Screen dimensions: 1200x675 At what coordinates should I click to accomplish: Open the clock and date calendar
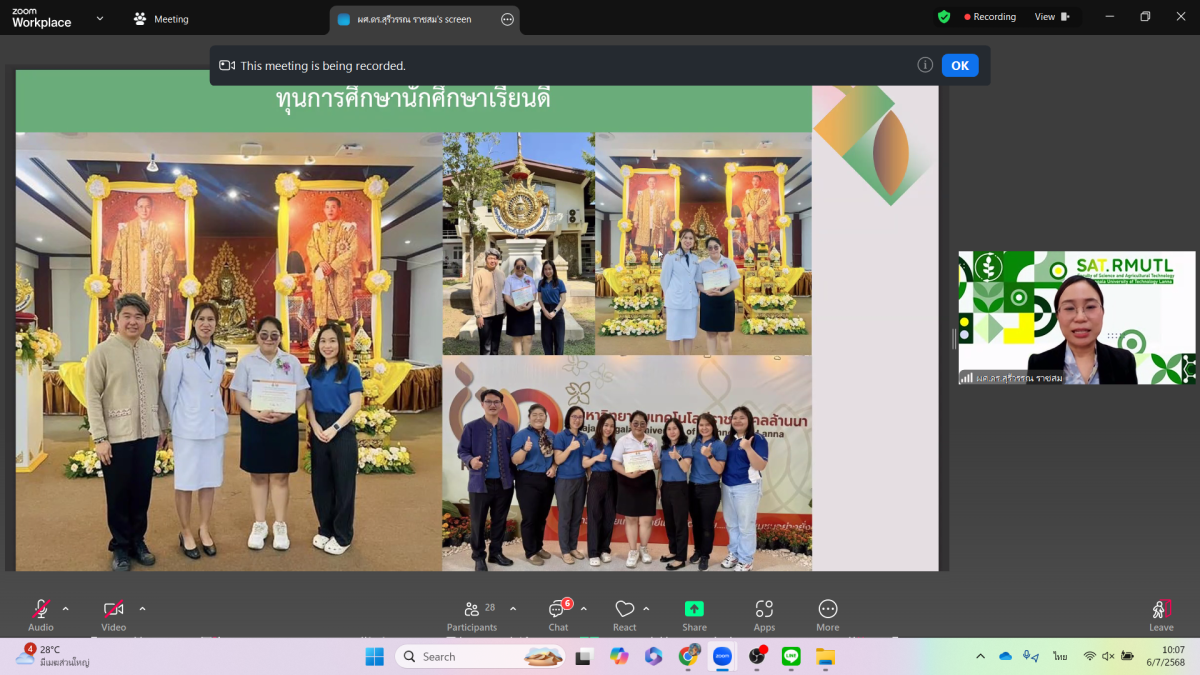point(1167,656)
